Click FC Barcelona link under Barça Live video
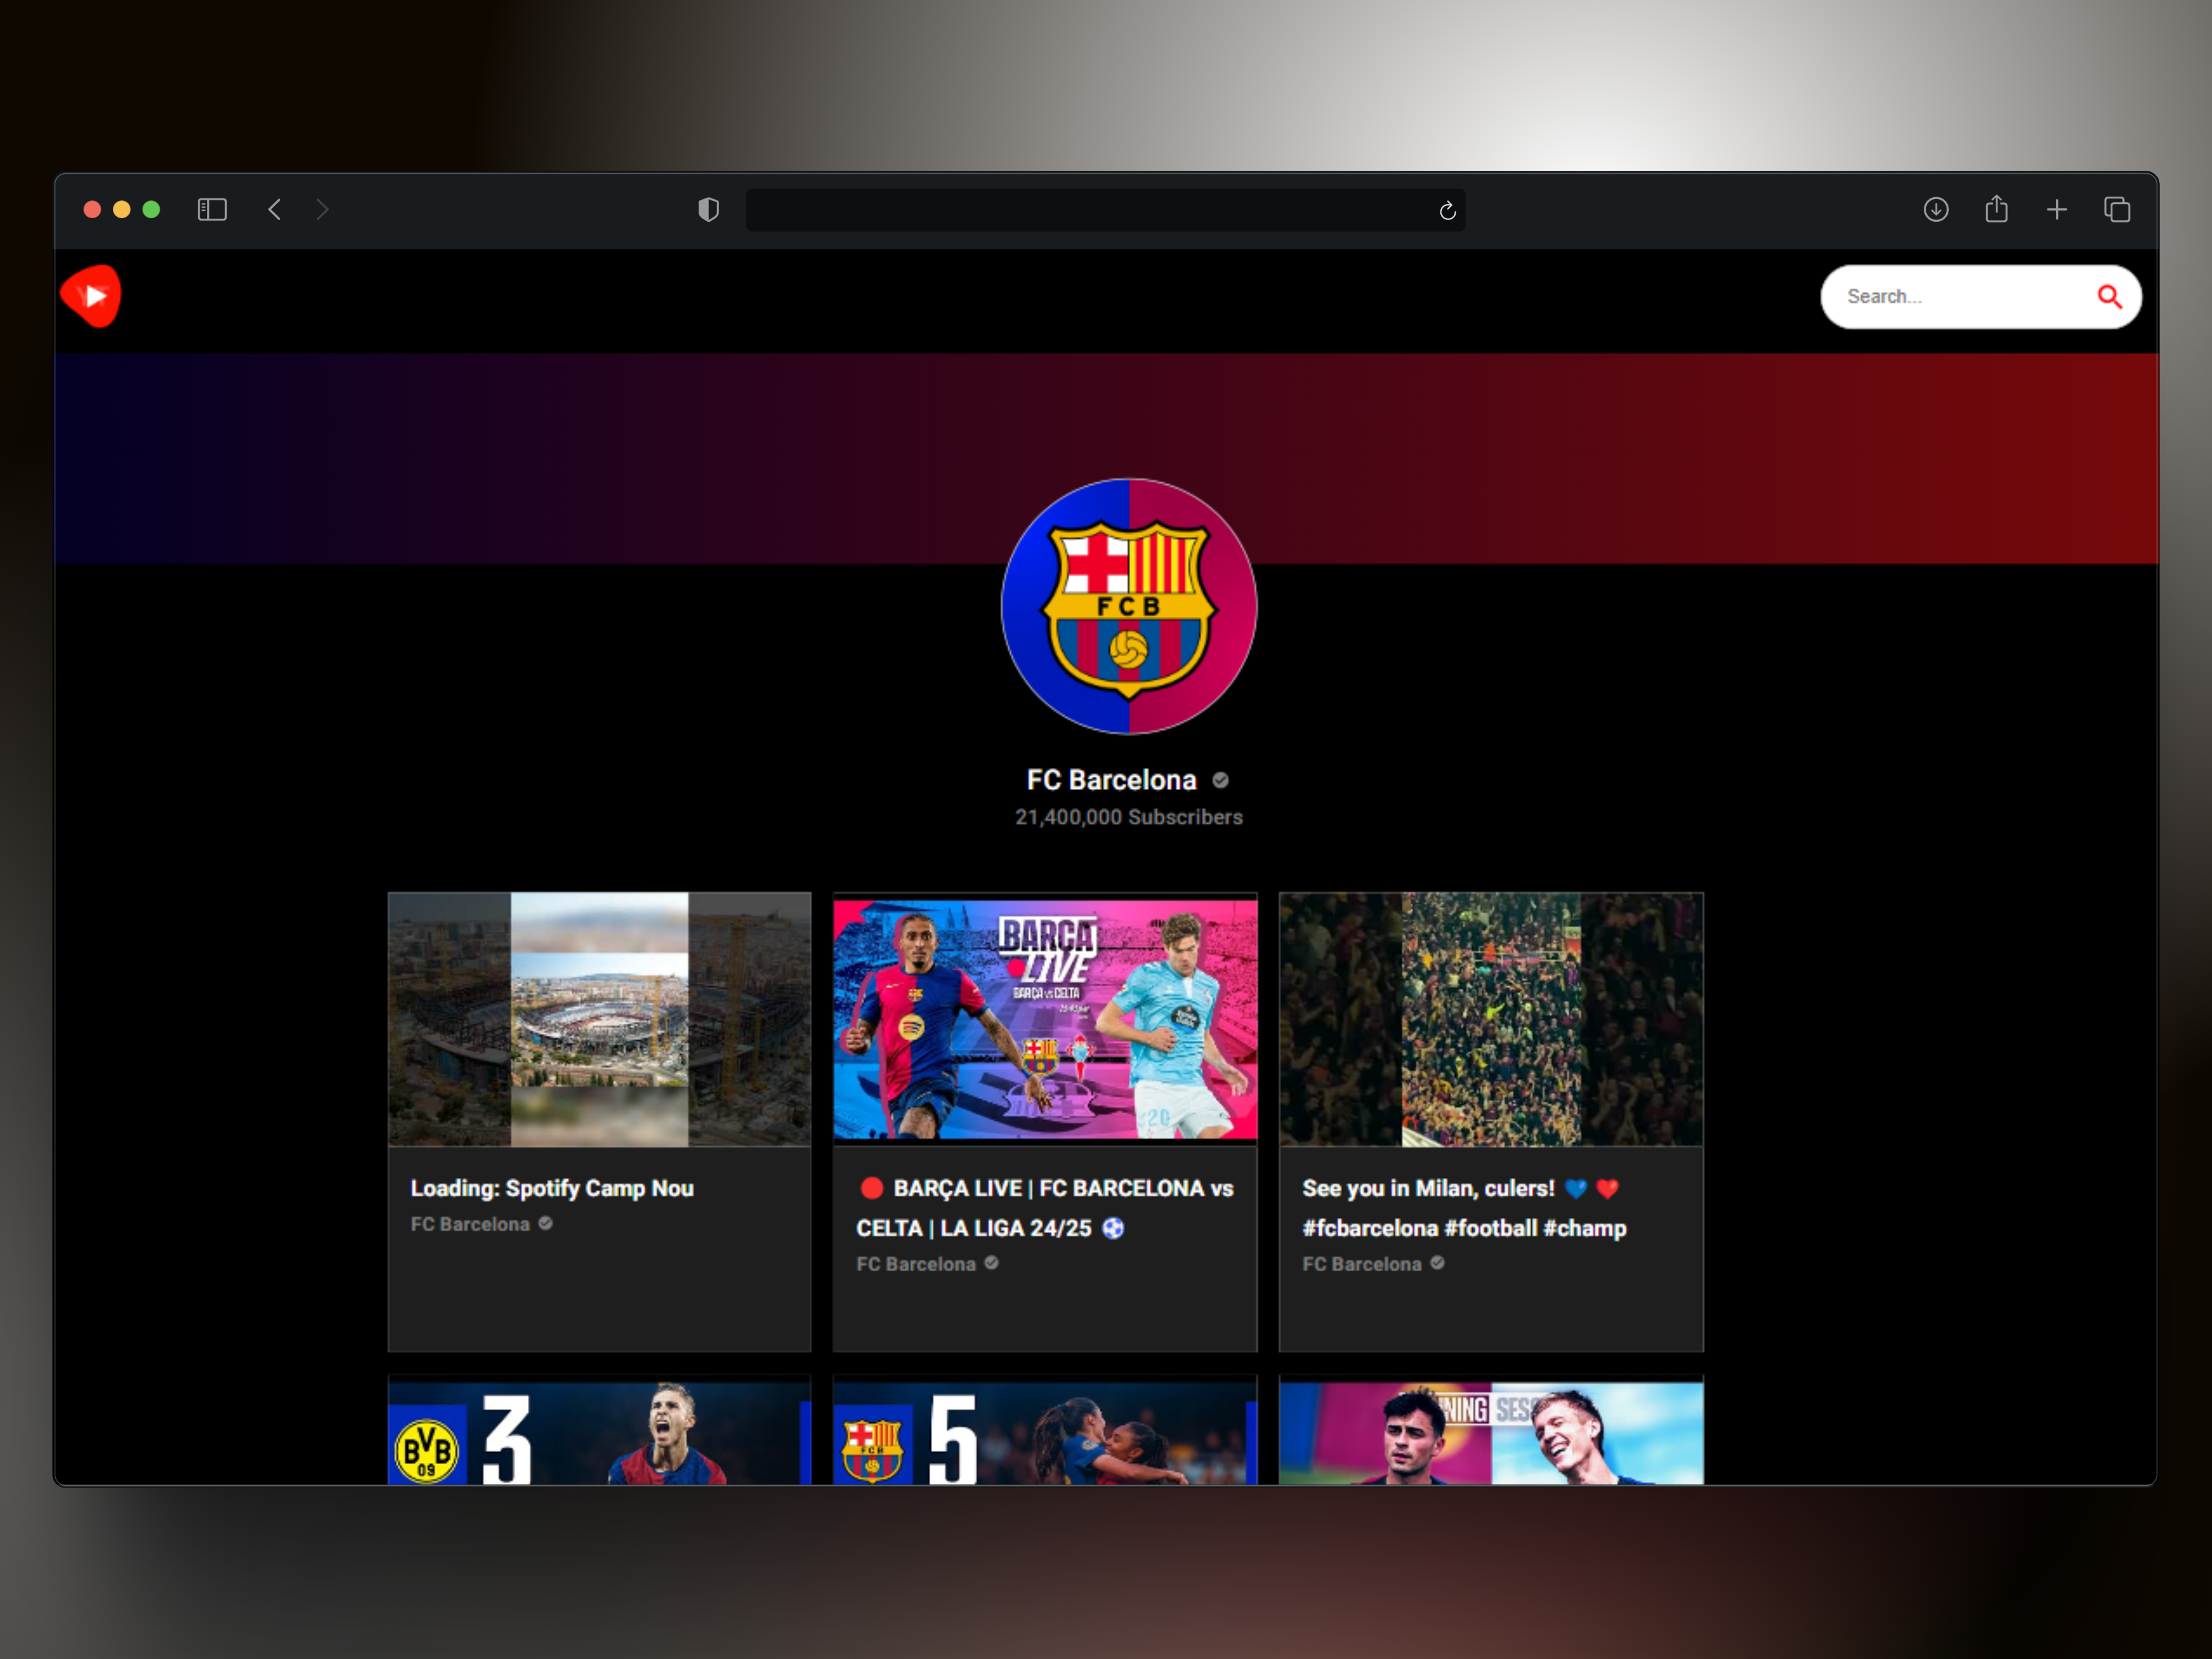This screenshot has width=2212, height=1659. pos(916,1264)
